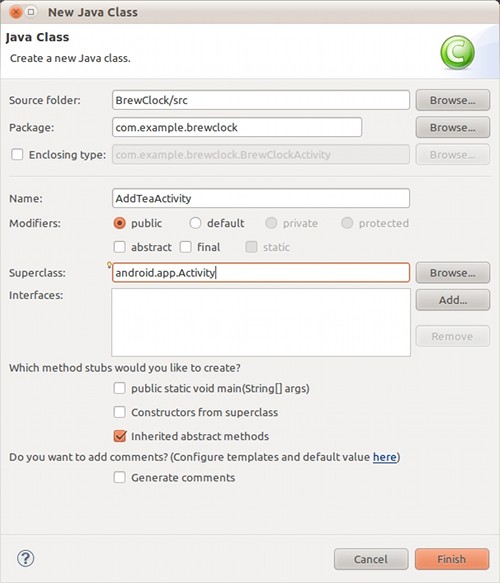
Task: Enable public static void main stub
Action: tap(119, 388)
